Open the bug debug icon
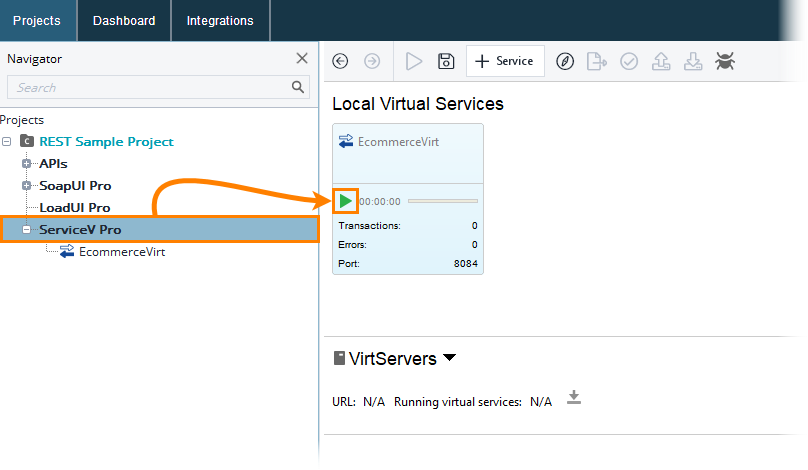Image resolution: width=808 pixels, height=470 pixels. point(725,61)
